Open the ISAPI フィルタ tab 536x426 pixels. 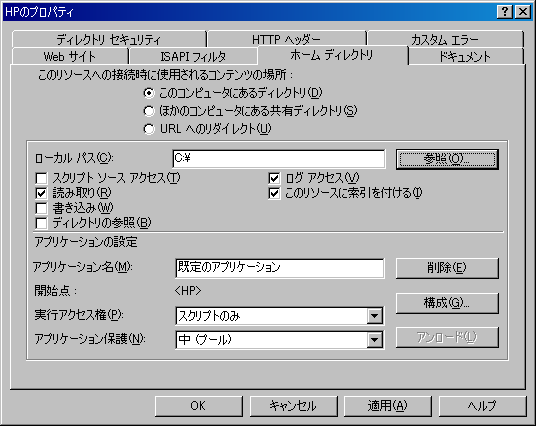pos(193,56)
